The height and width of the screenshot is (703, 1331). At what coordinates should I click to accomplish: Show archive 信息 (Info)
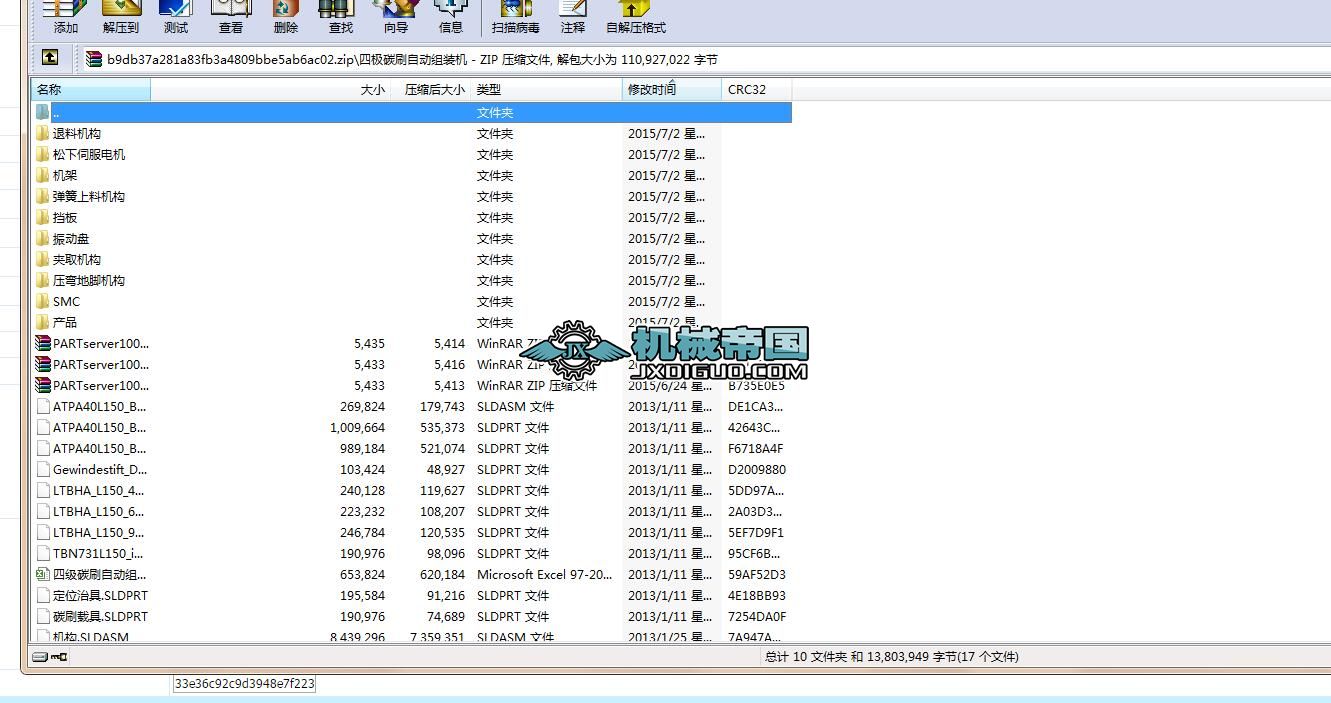(451, 10)
